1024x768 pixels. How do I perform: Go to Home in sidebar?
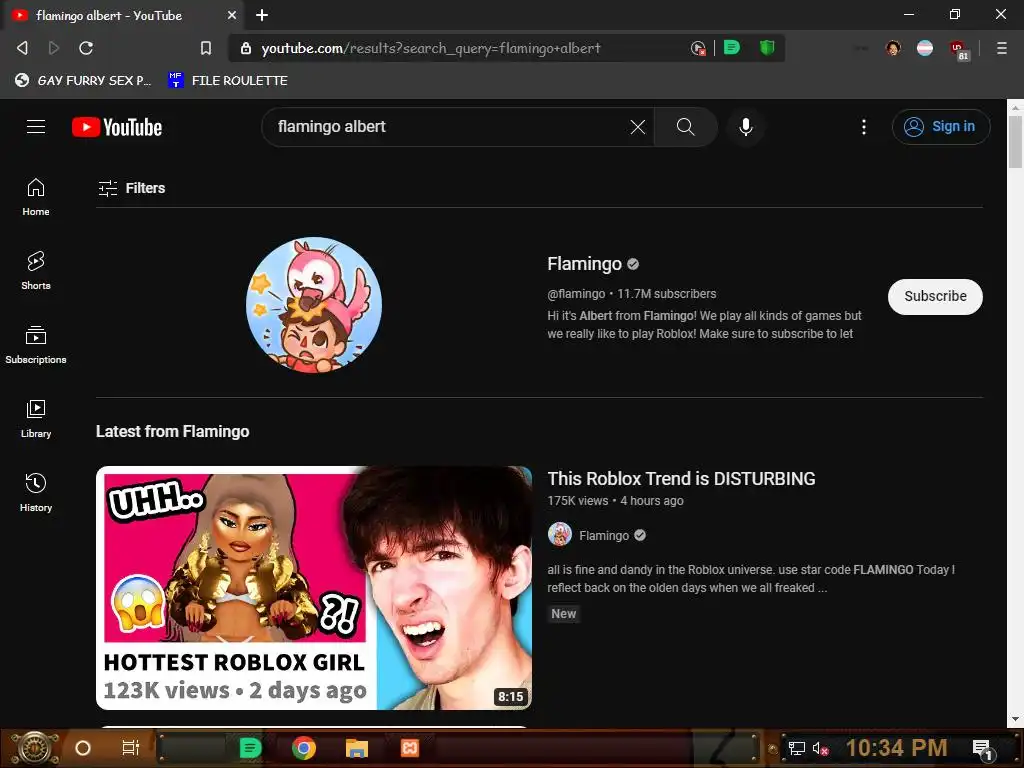pyautogui.click(x=36, y=197)
